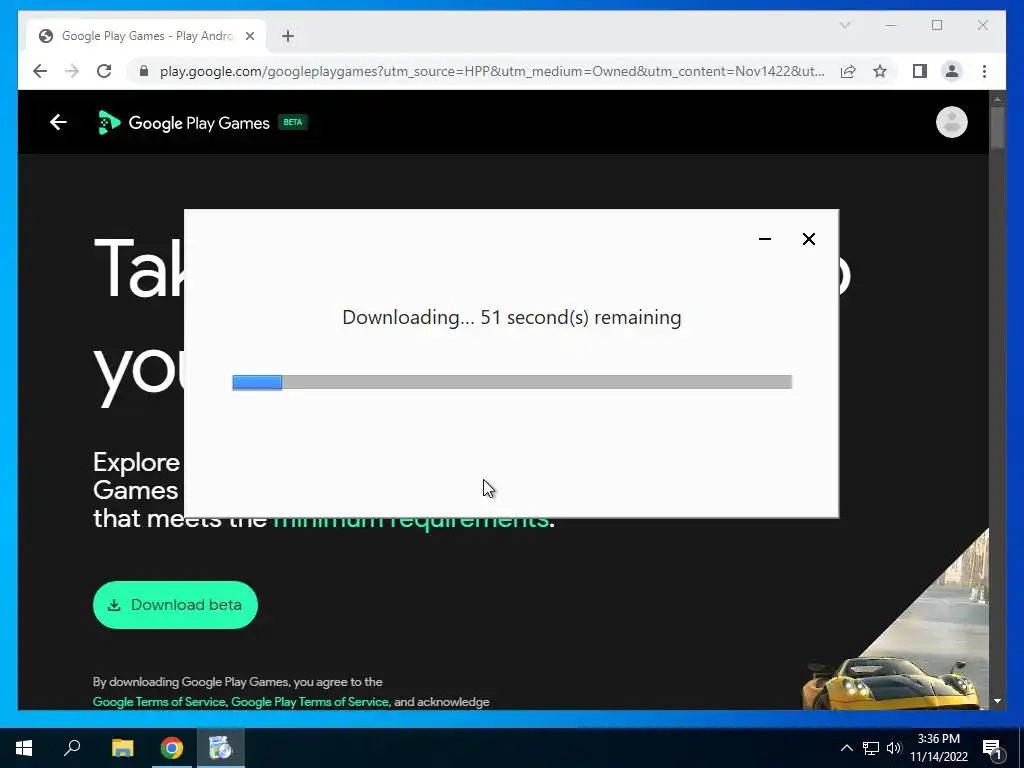Open Windows taskbar search
This screenshot has height=768, width=1024.
(x=72, y=748)
